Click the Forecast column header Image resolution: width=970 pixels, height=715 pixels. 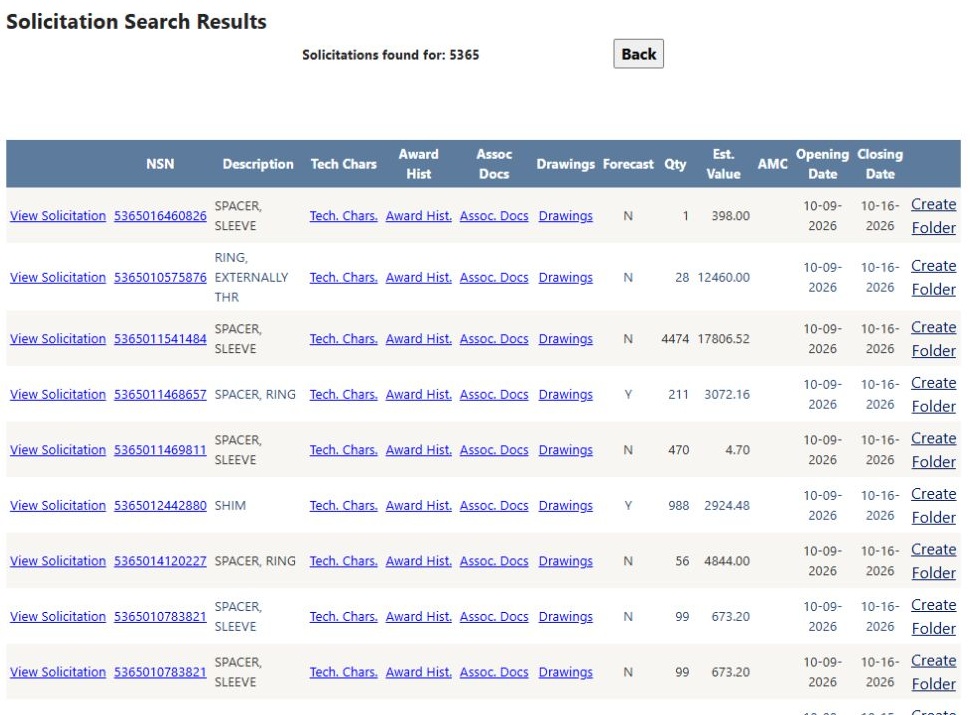tap(628, 164)
